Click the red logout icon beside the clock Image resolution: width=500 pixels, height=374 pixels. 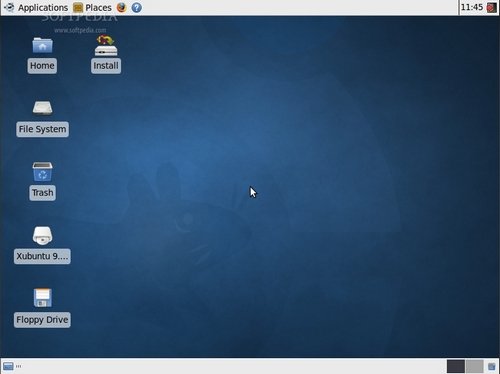(x=491, y=7)
